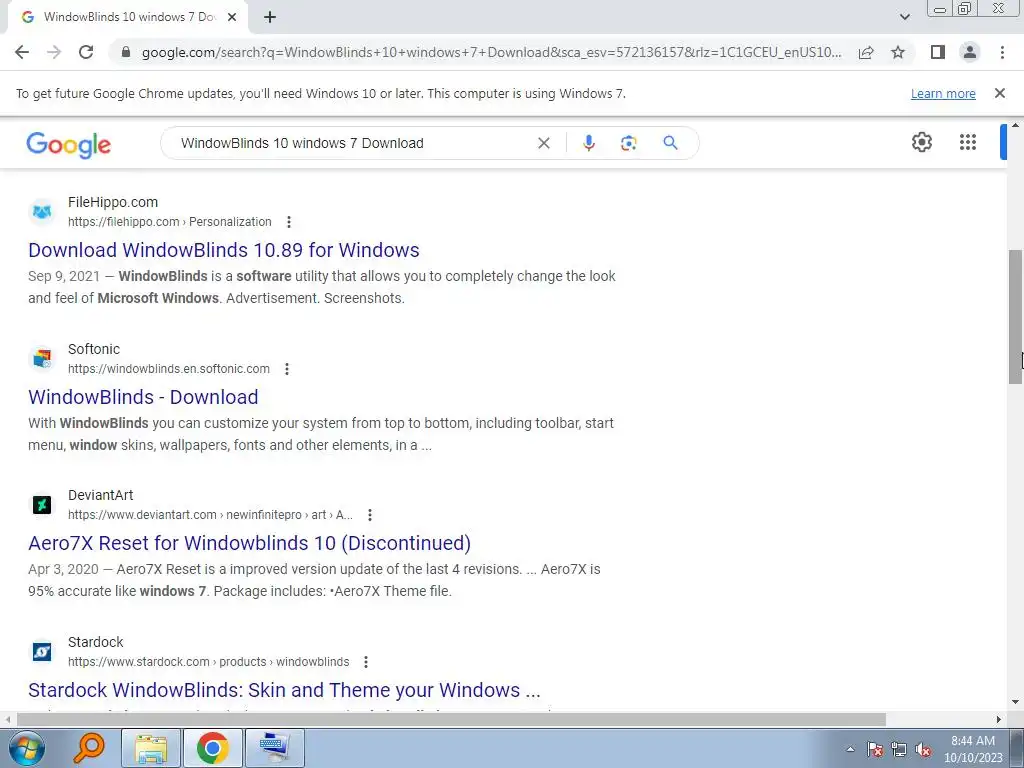This screenshot has height=768, width=1024.
Task: Open the Chrome side panel
Action: pyautogui.click(x=938, y=52)
